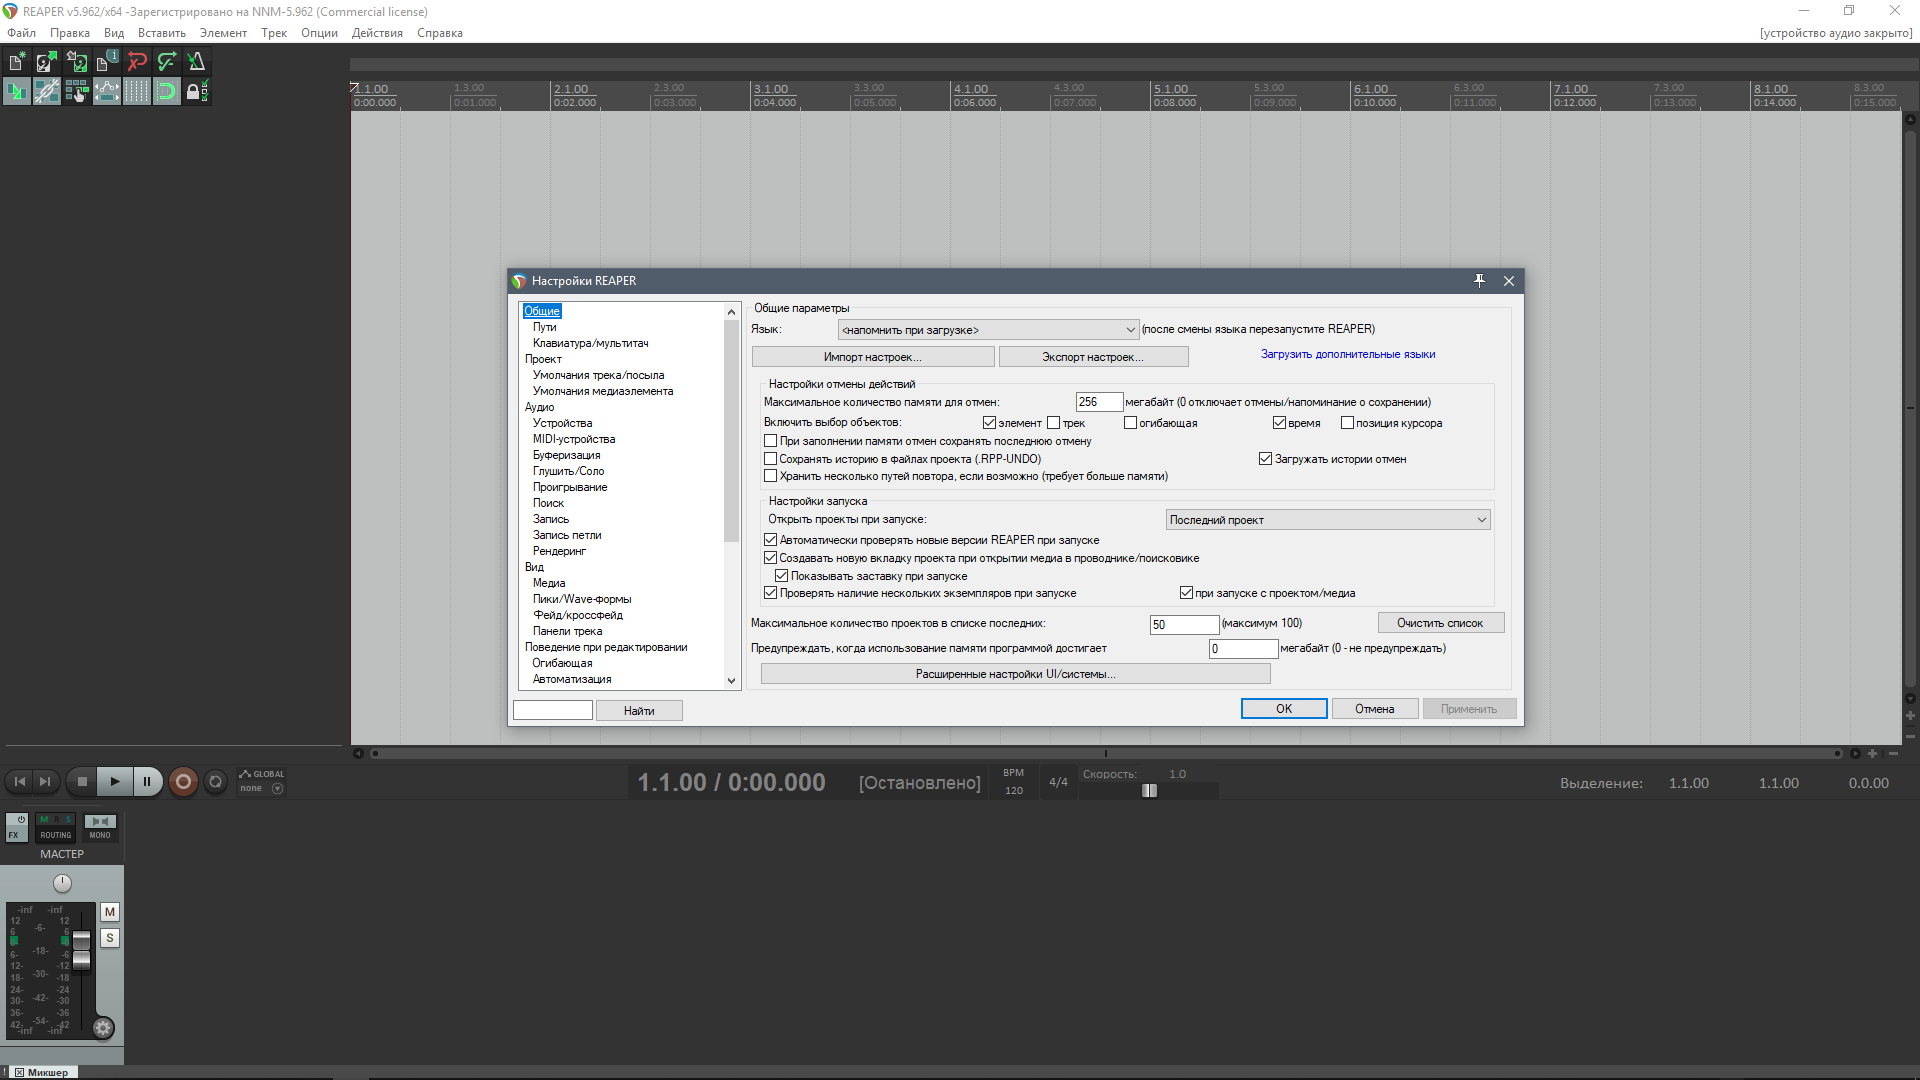The height and width of the screenshot is (1080, 1920).
Task: Click settings tree scroll down arrow
Action: coord(731,681)
